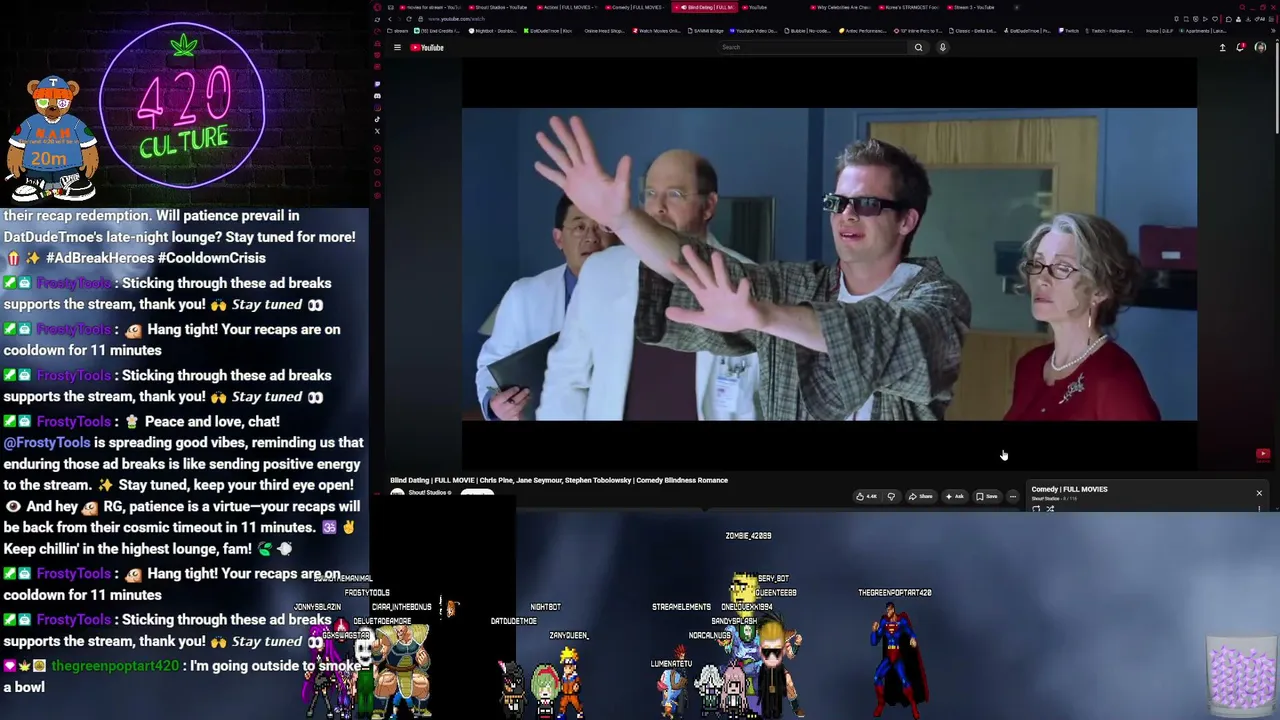Image resolution: width=1280 pixels, height=720 pixels.
Task: Toggle shuffle for the Comedy playlist
Action: [x=1050, y=509]
